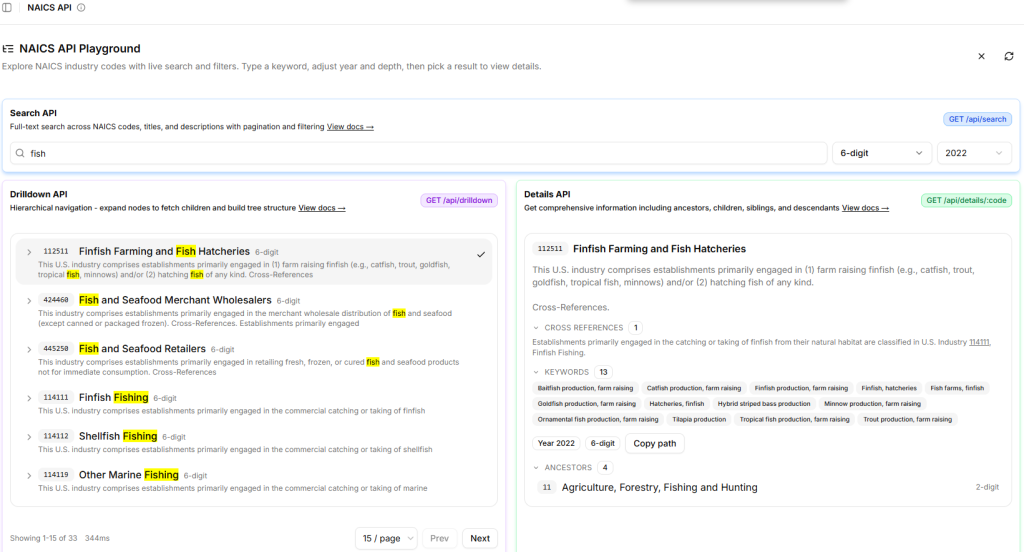Viewport: 1024px width, 552px height.
Task: Click the info icon beside NAICS API
Action: (x=81, y=7)
